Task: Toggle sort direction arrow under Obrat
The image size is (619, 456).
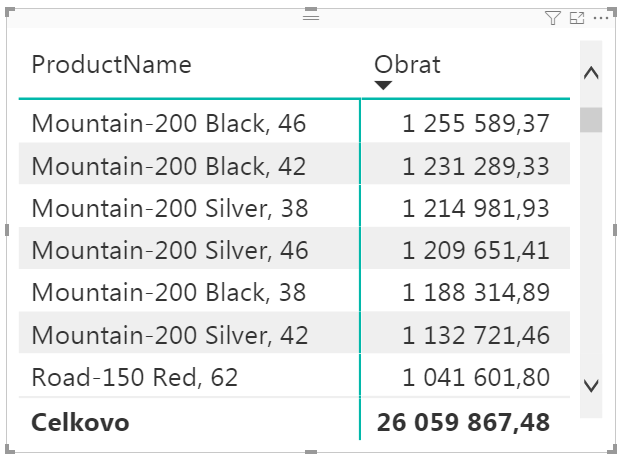Action: [x=383, y=86]
